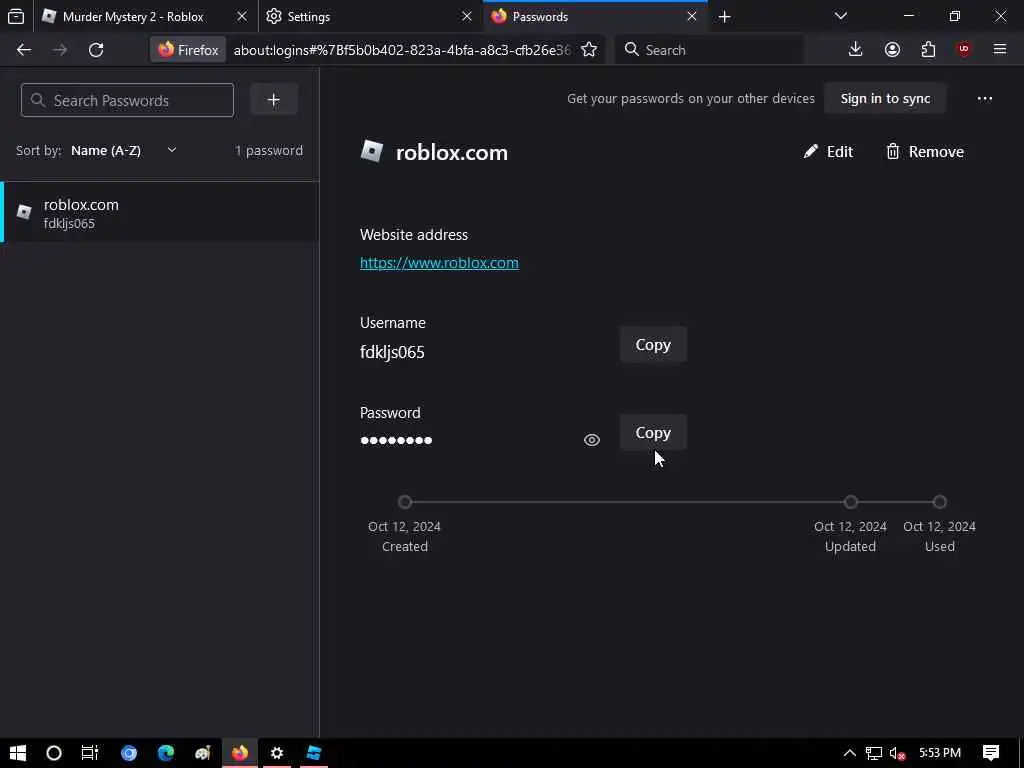The image size is (1024, 768).
Task: Open the volume control in system tray
Action: coord(897,753)
